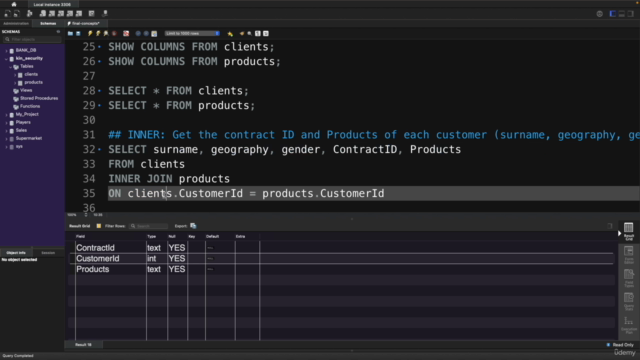Create a new table via toolbar
The height and width of the screenshot is (360, 640).
[52, 13]
